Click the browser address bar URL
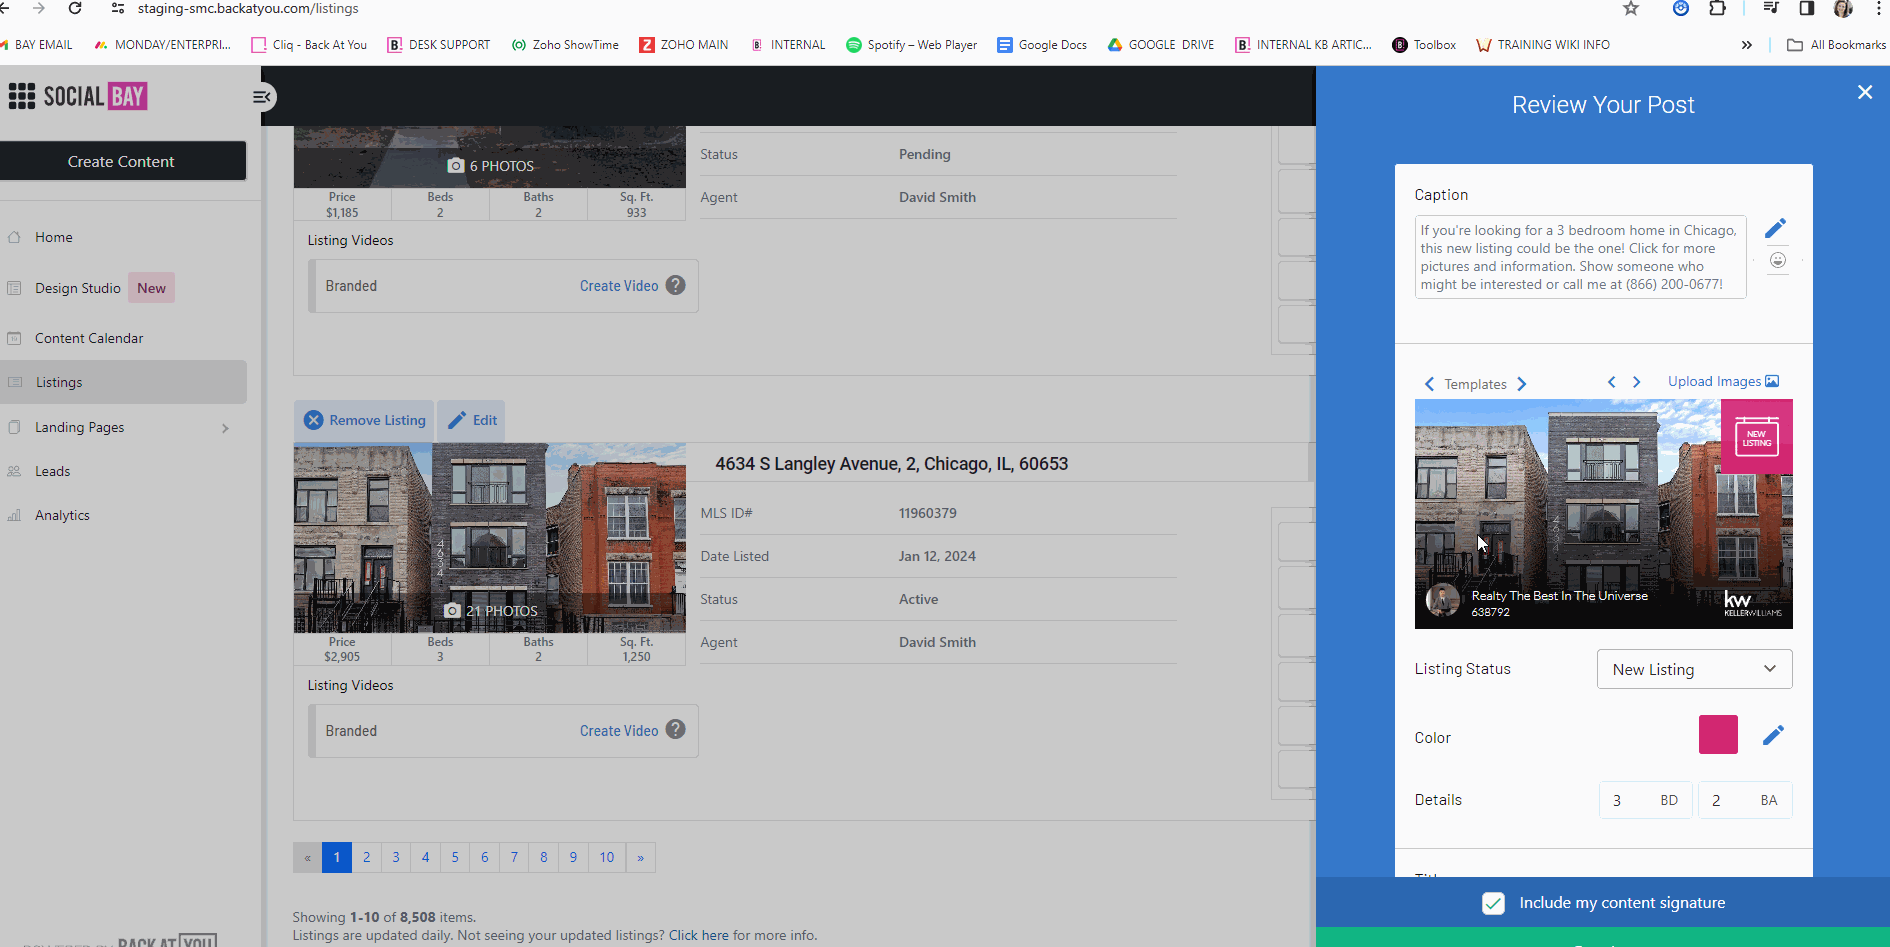Viewport: 1890px width, 947px height. (x=248, y=8)
